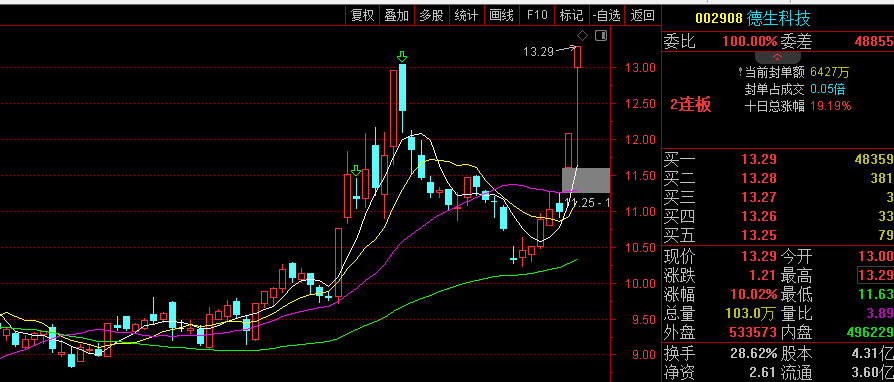Viewport: 894px width, 382px height.
Task: Click the lower green down-arrow signal marker
Action: (356, 170)
